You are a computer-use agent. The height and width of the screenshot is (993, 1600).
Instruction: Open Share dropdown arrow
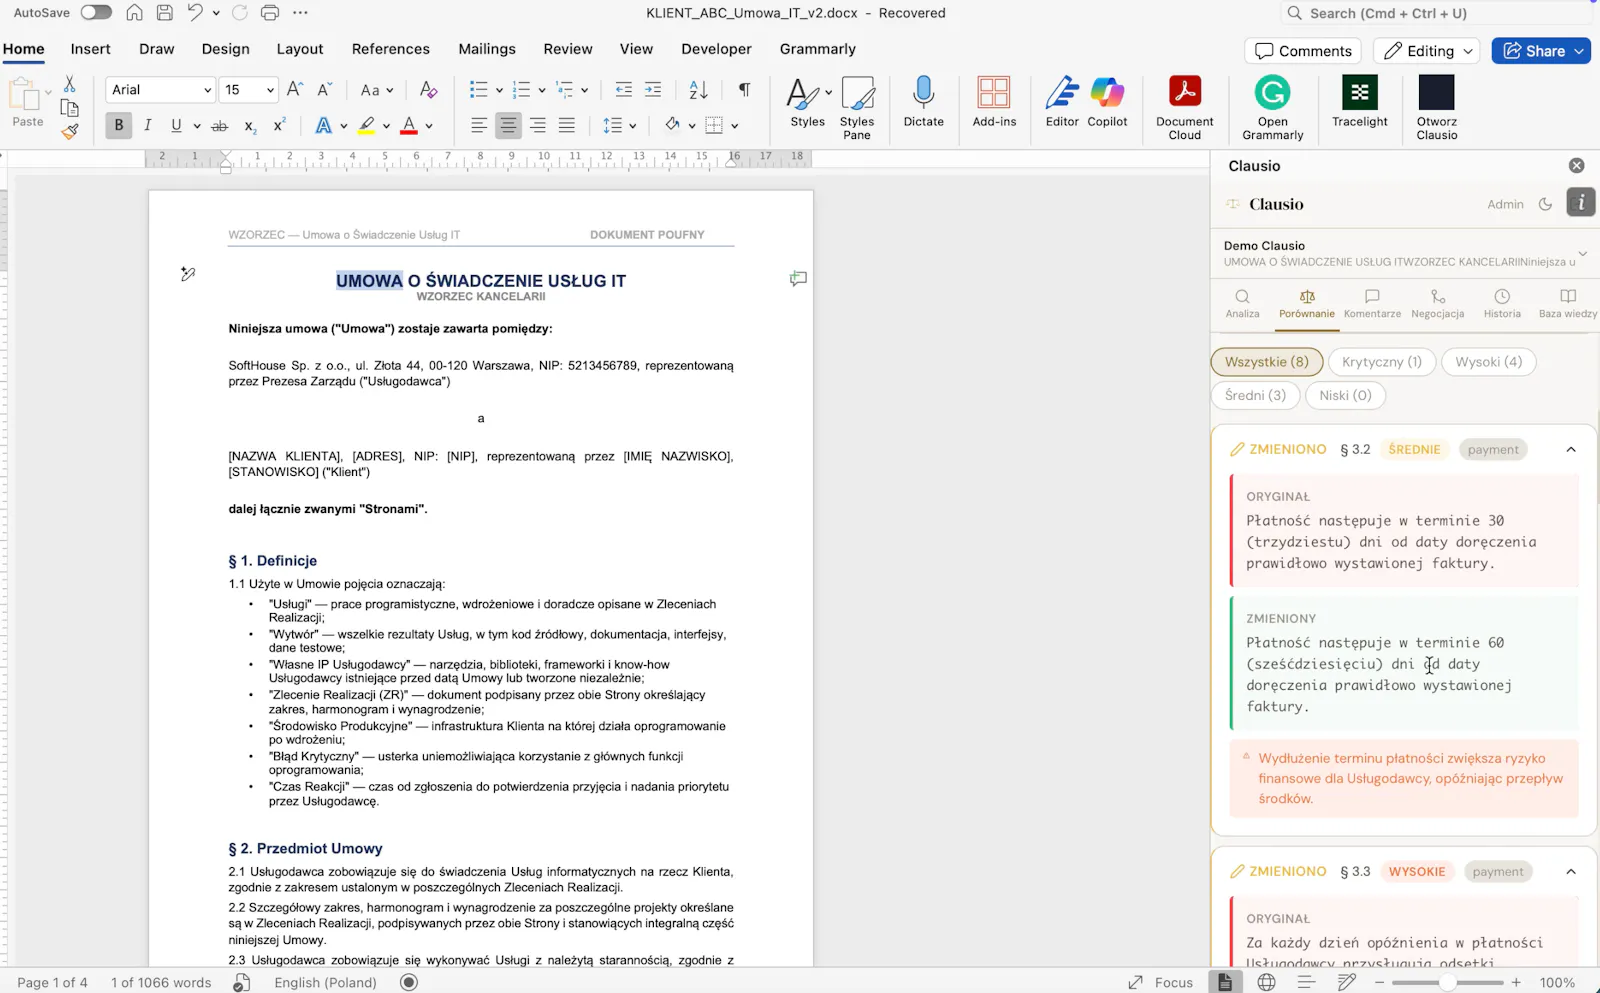coord(1579,51)
